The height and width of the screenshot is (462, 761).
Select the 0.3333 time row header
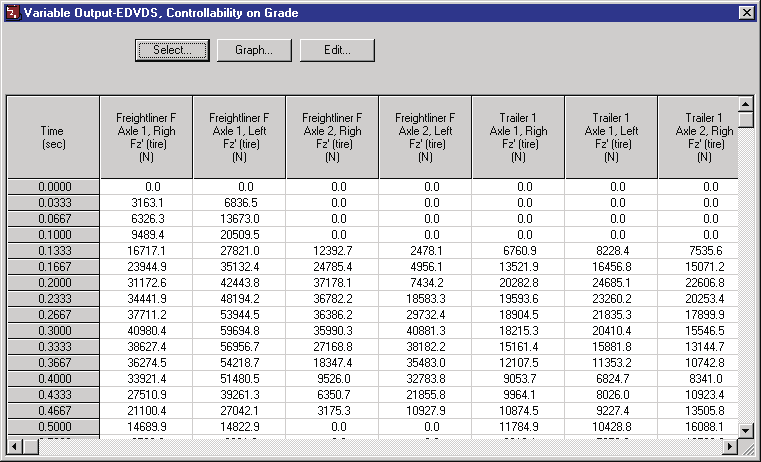point(53,347)
